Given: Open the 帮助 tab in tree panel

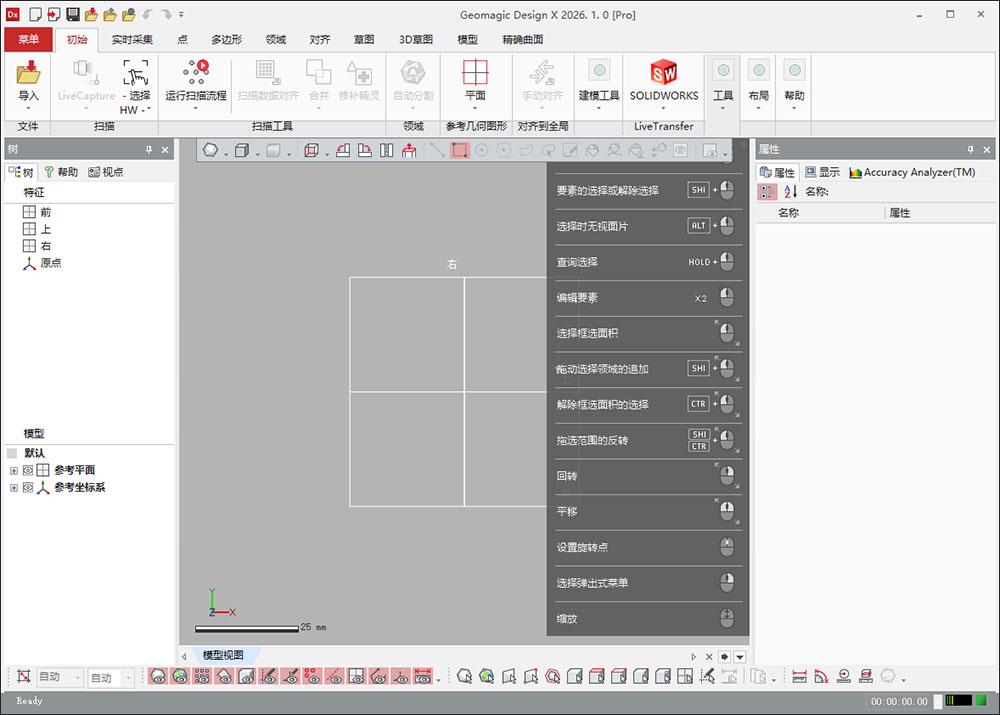Looking at the screenshot, I should point(61,172).
